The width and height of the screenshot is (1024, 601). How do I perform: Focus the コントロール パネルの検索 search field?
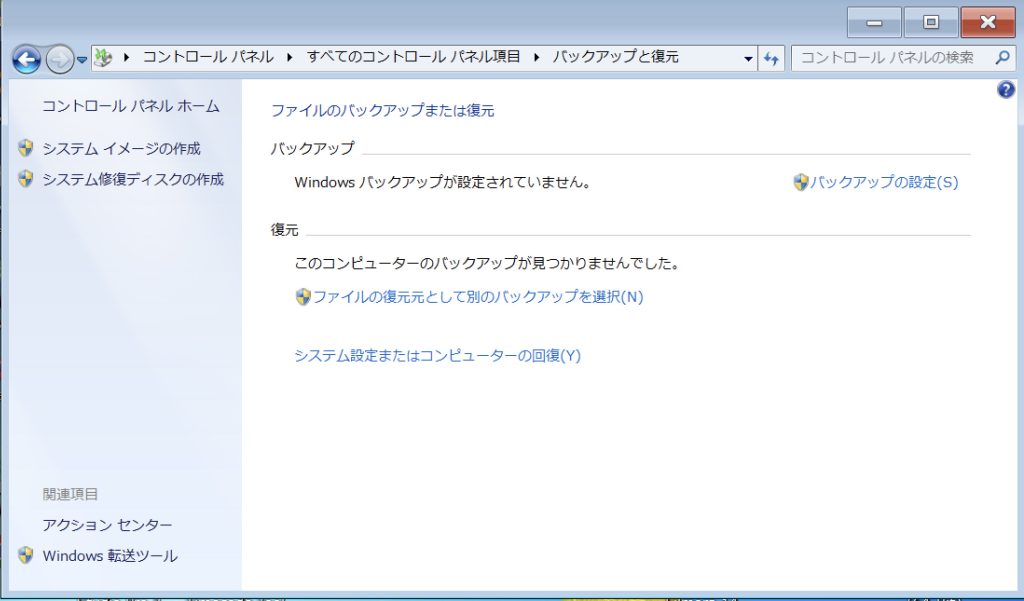[888, 57]
